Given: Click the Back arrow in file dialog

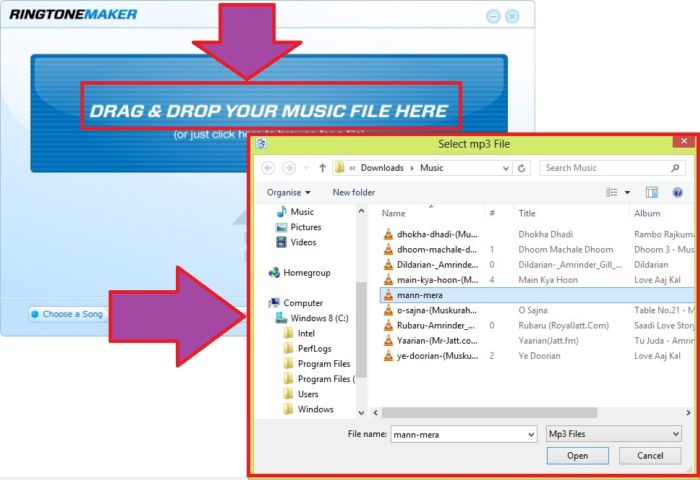Looking at the screenshot, I should coord(268,168).
